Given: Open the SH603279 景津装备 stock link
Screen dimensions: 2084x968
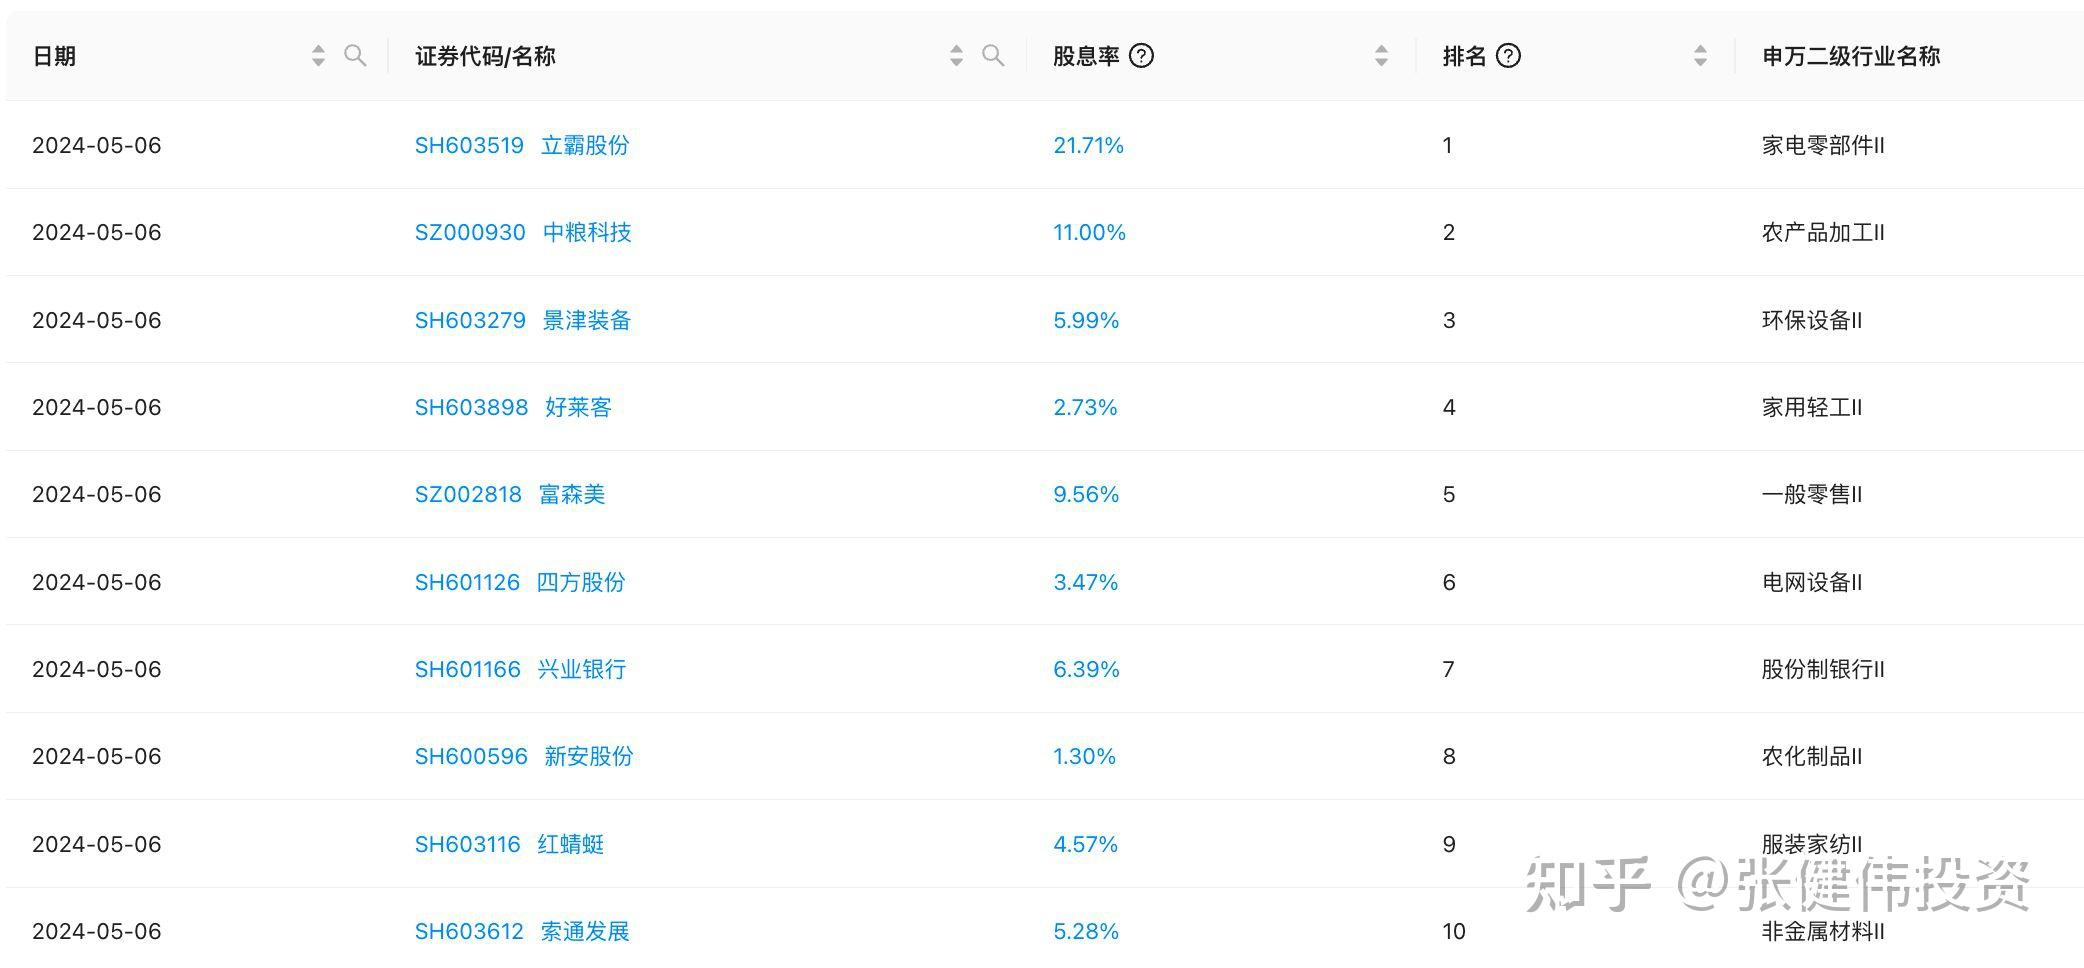Looking at the screenshot, I should [x=523, y=320].
